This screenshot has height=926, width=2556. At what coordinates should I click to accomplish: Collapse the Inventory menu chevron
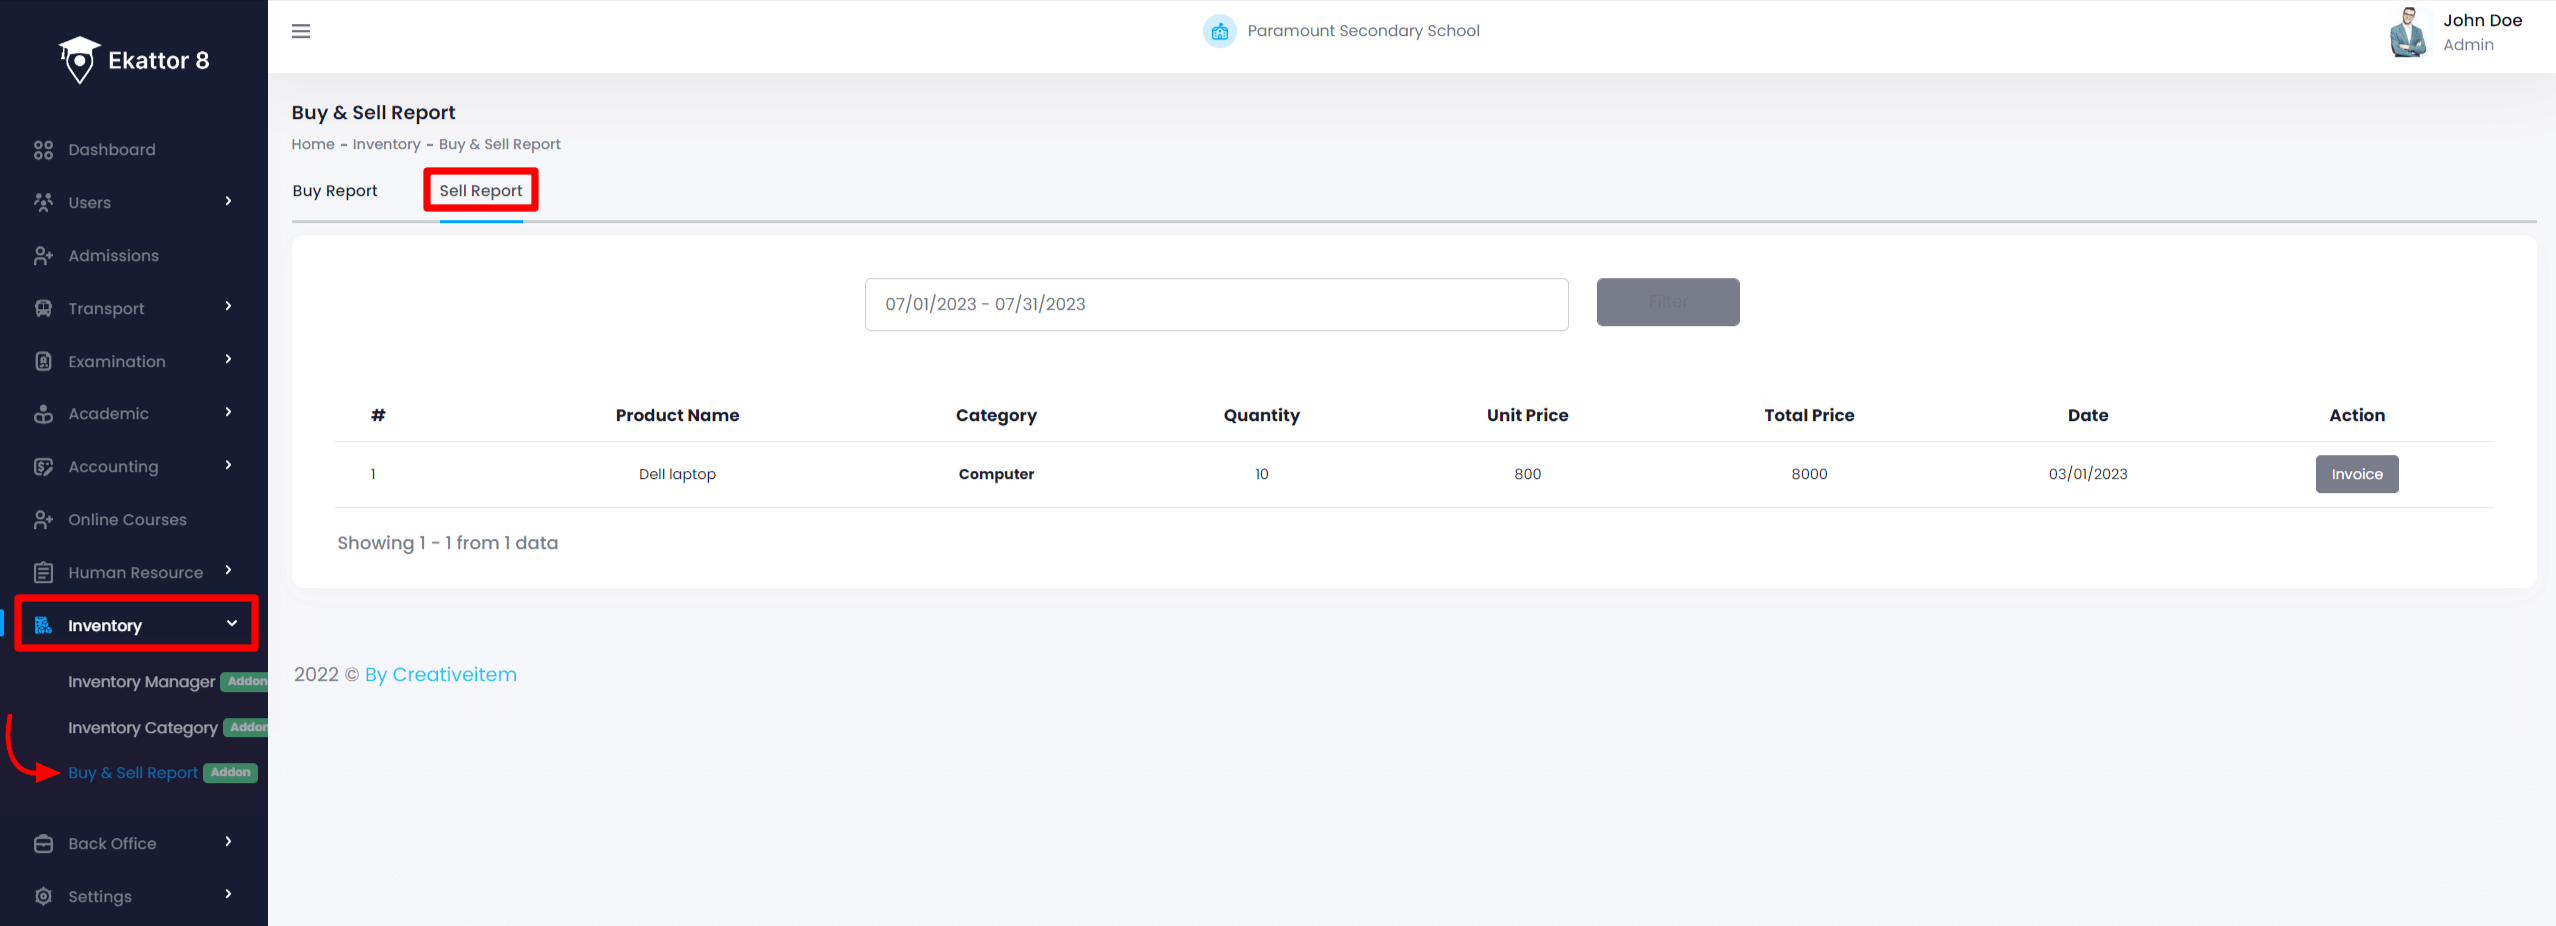pos(232,624)
